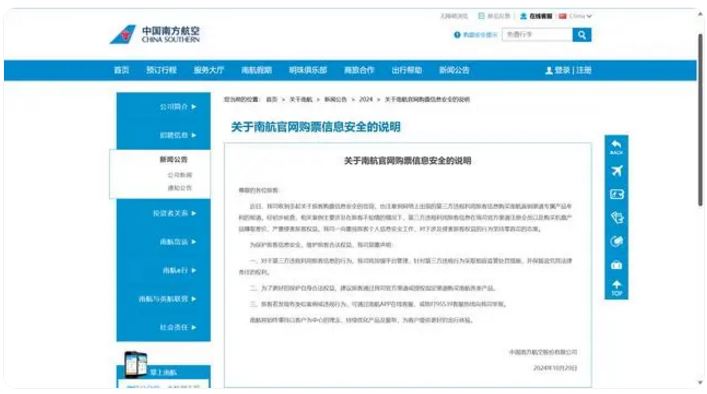Screen dimensions: 707x394
Task: Click 关于南航 in the breadcrumb trail
Action: click(x=301, y=99)
